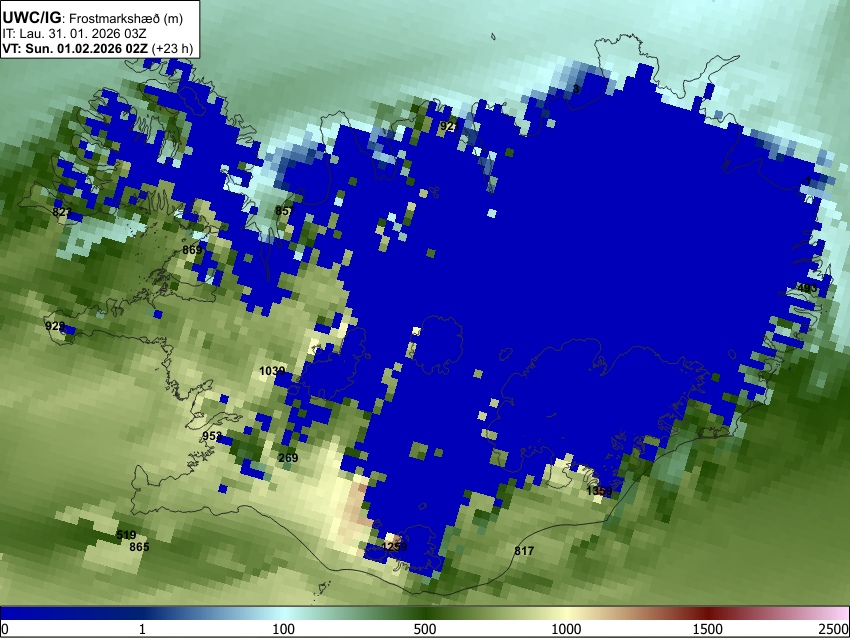Click the pink end of the color bar
850x638 pixels.
835,614
